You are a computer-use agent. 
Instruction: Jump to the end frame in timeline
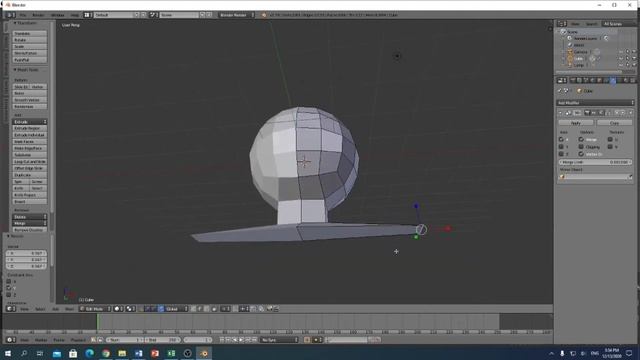tap(255, 340)
